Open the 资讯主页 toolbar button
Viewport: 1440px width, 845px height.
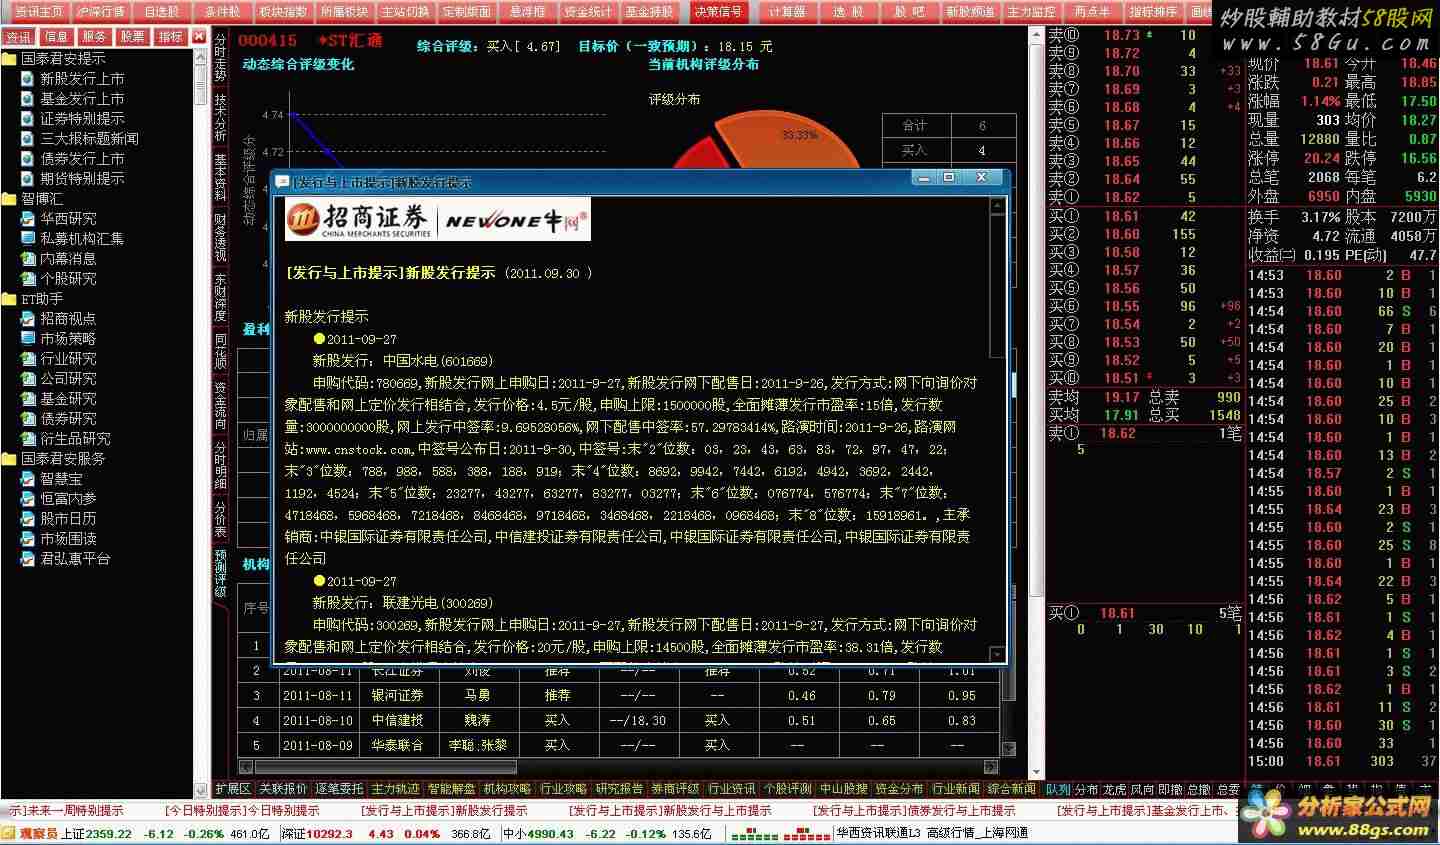click(x=39, y=12)
